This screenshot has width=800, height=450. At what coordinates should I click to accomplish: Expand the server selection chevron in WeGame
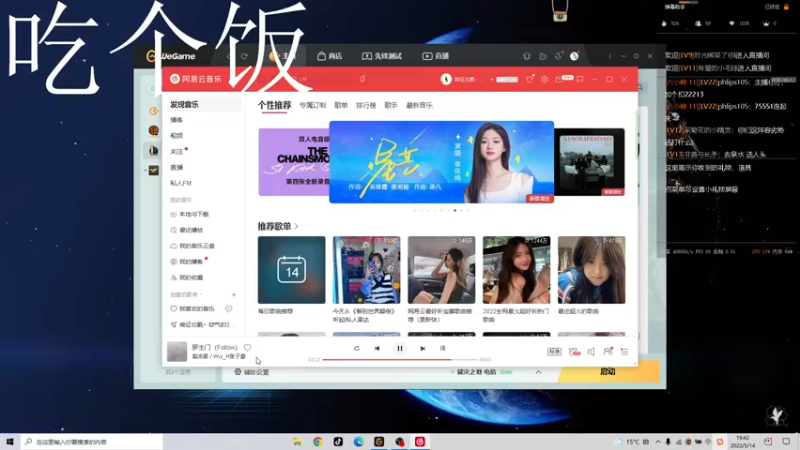[x=538, y=372]
